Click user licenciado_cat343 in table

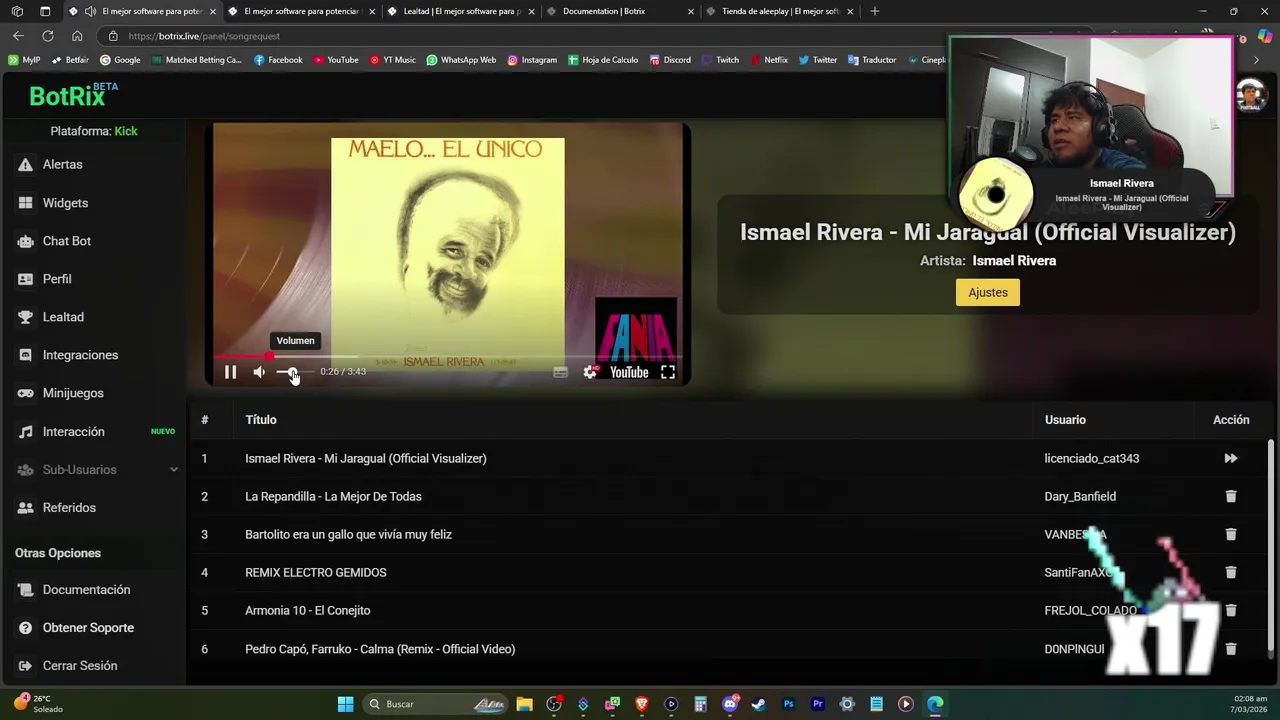[x=1092, y=458]
